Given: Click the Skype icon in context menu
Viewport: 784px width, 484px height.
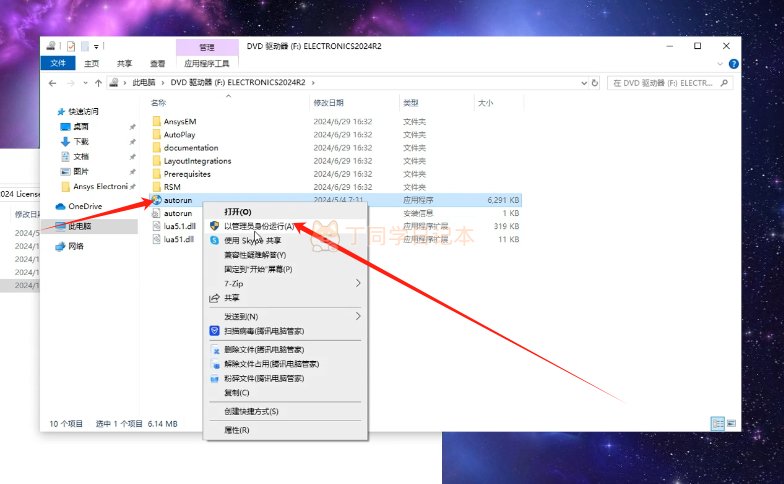Looking at the screenshot, I should point(214,240).
